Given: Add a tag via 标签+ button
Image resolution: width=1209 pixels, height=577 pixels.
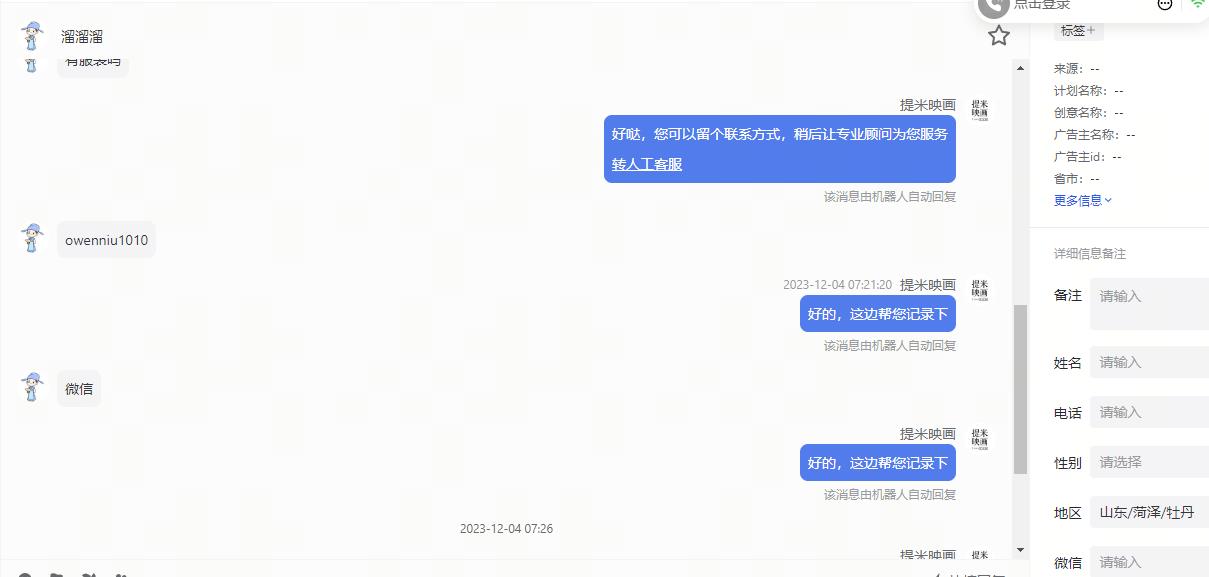Looking at the screenshot, I should coord(1078,31).
